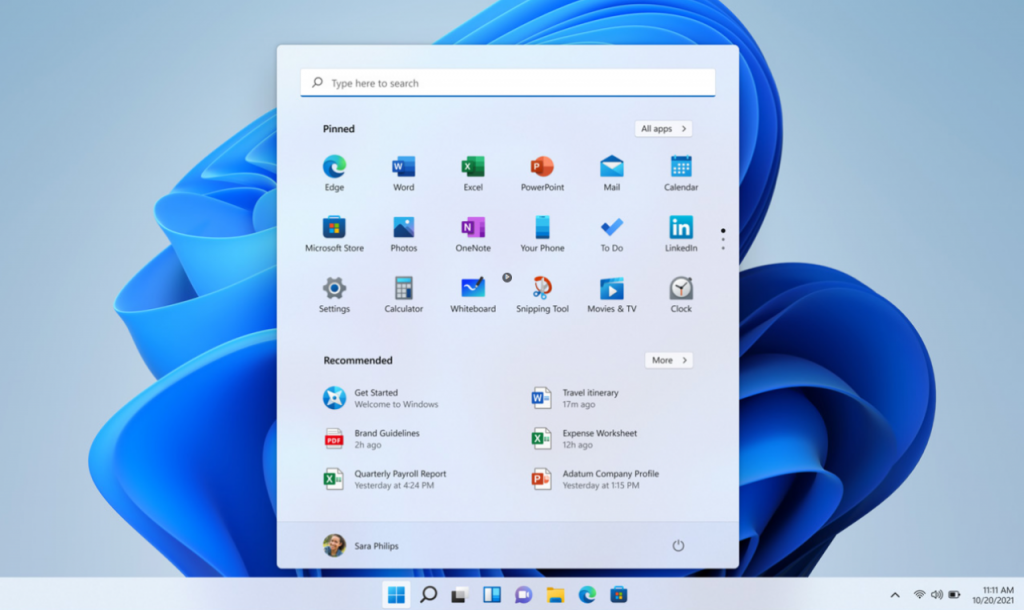Image resolution: width=1024 pixels, height=610 pixels.
Task: Open the Edge pinned app
Action: (334, 173)
